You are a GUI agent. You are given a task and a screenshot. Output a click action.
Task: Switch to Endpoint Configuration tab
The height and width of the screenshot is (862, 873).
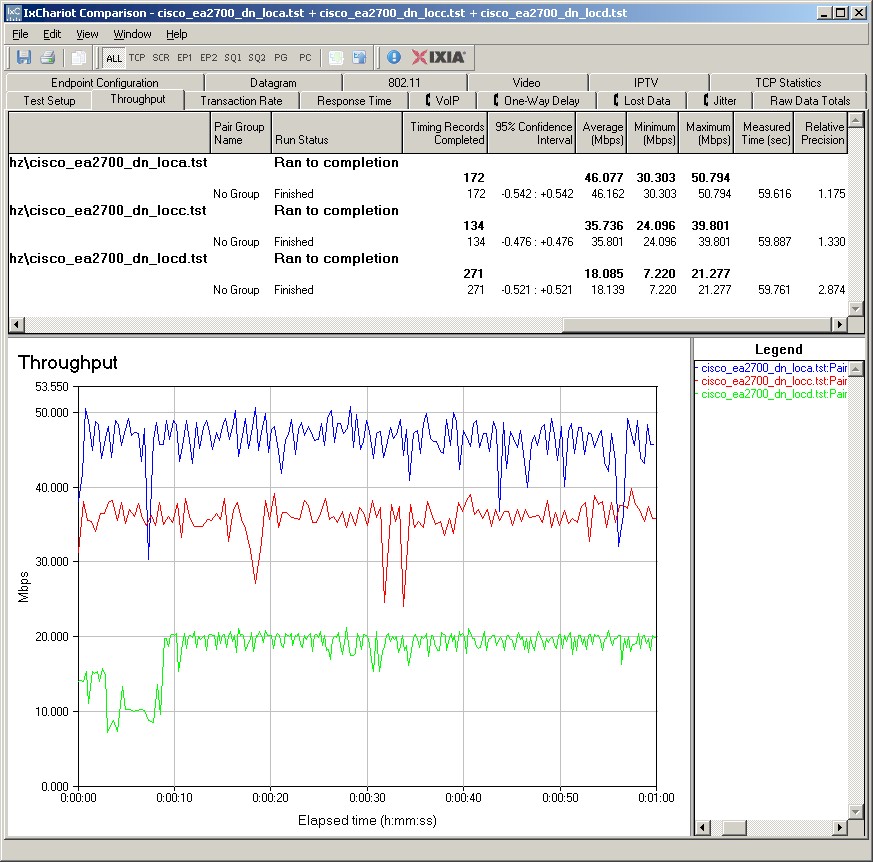(x=105, y=82)
